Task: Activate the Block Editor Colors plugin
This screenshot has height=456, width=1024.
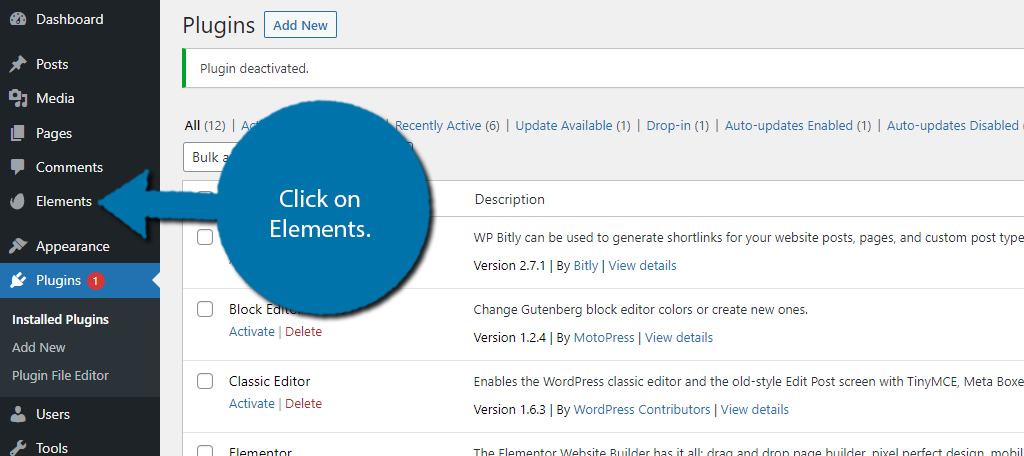Action: click(251, 332)
